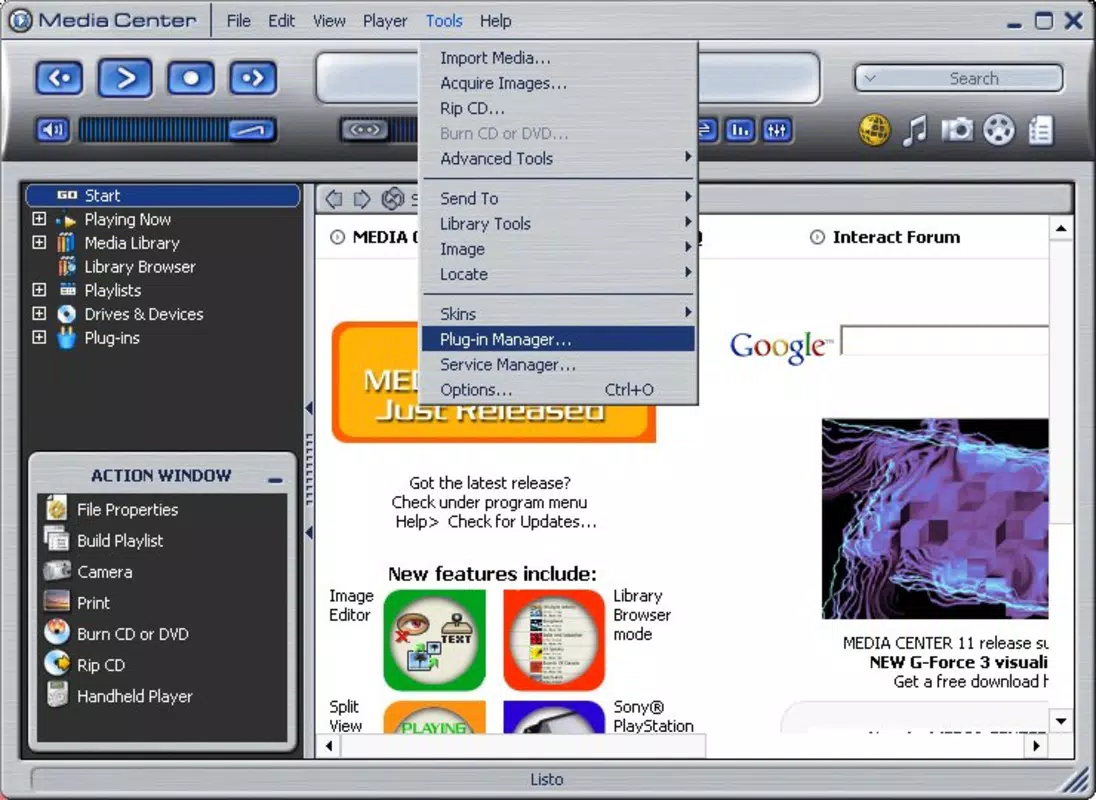This screenshot has height=800, width=1096.
Task: Click the Google search input field
Action: click(x=944, y=340)
